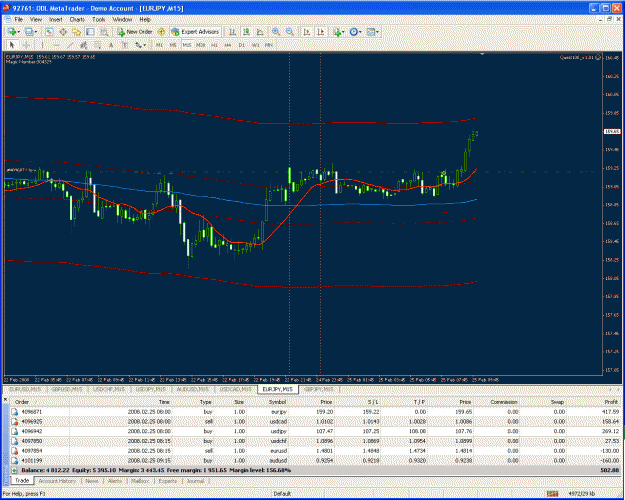
Task: Open the File menu
Action: tap(19, 19)
